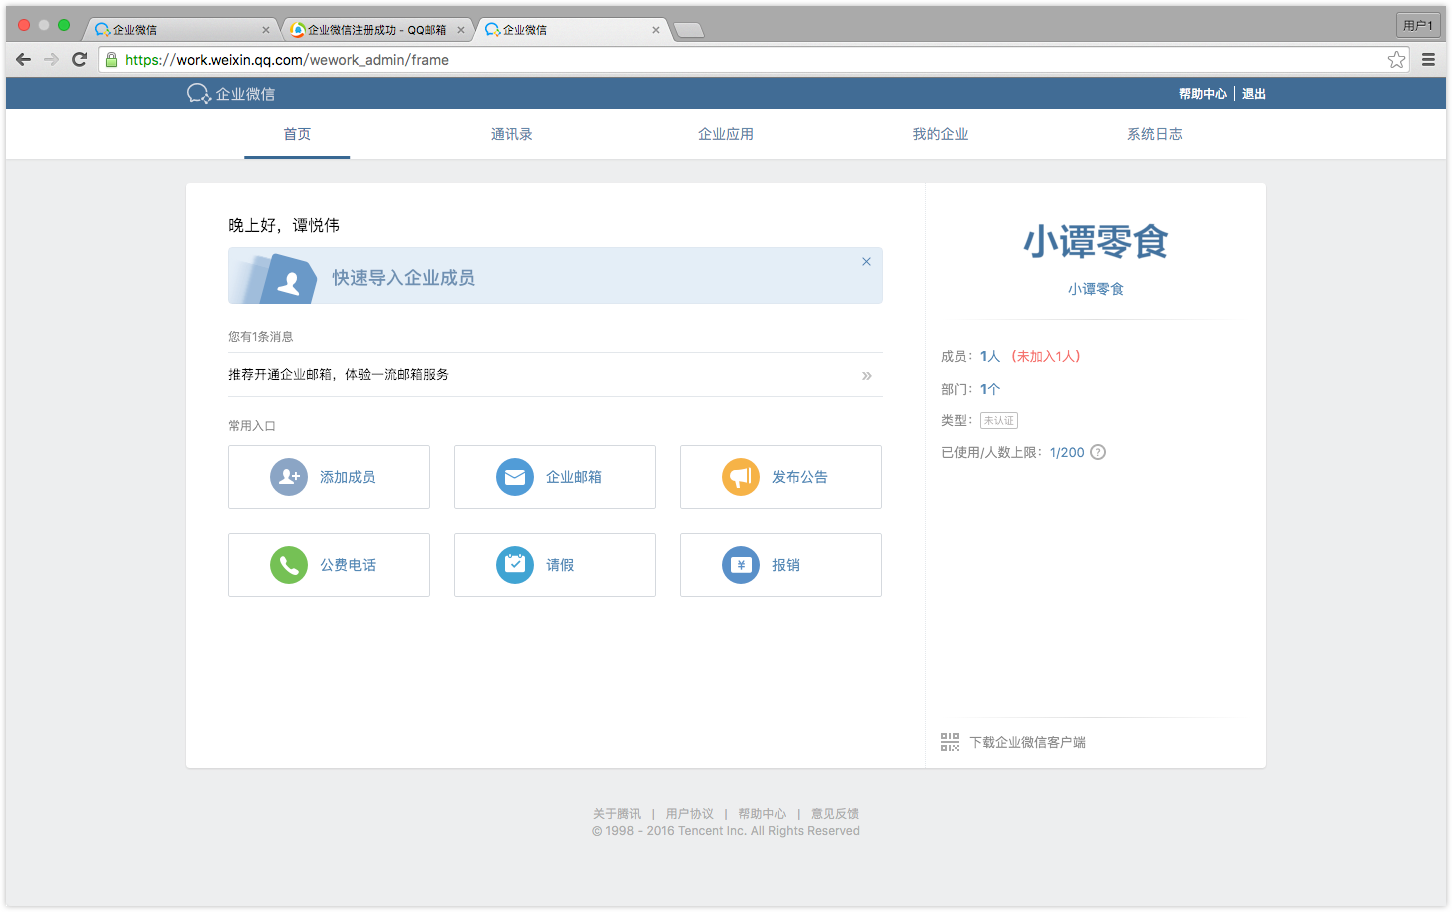
Task: Click the bookmark star in the address bar
Action: coord(1396,59)
